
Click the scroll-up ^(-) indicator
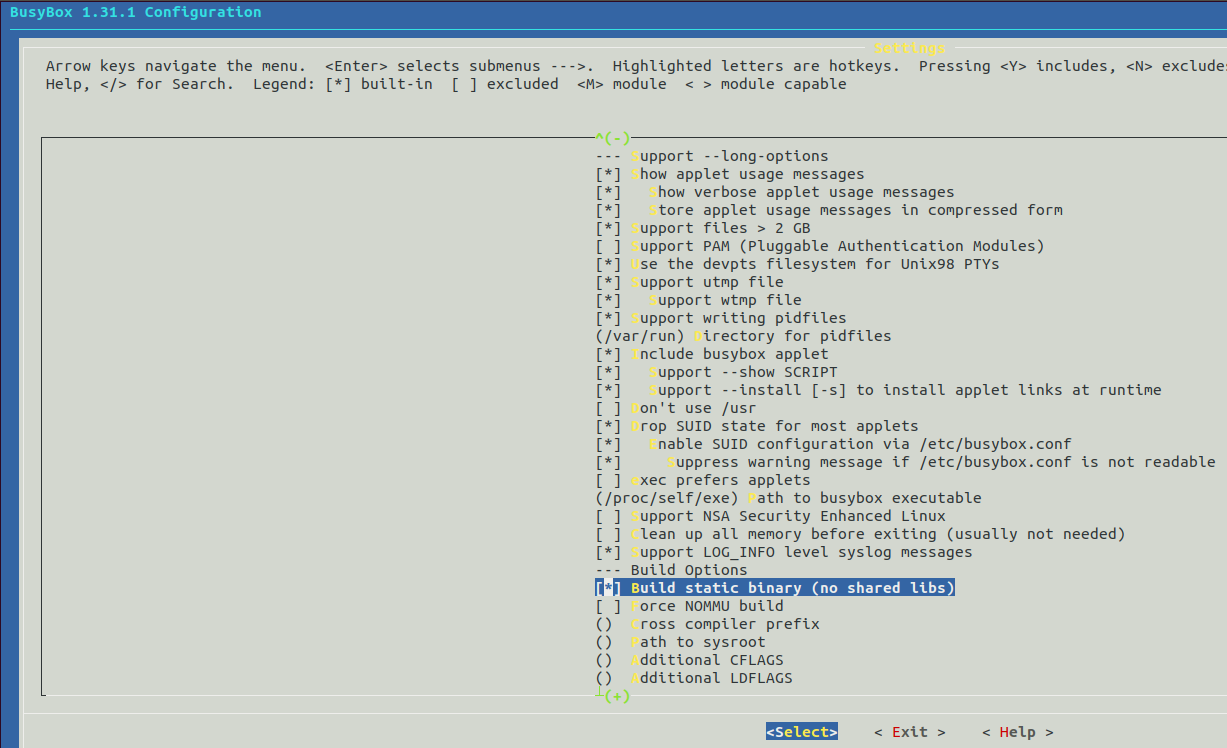[x=613, y=138]
